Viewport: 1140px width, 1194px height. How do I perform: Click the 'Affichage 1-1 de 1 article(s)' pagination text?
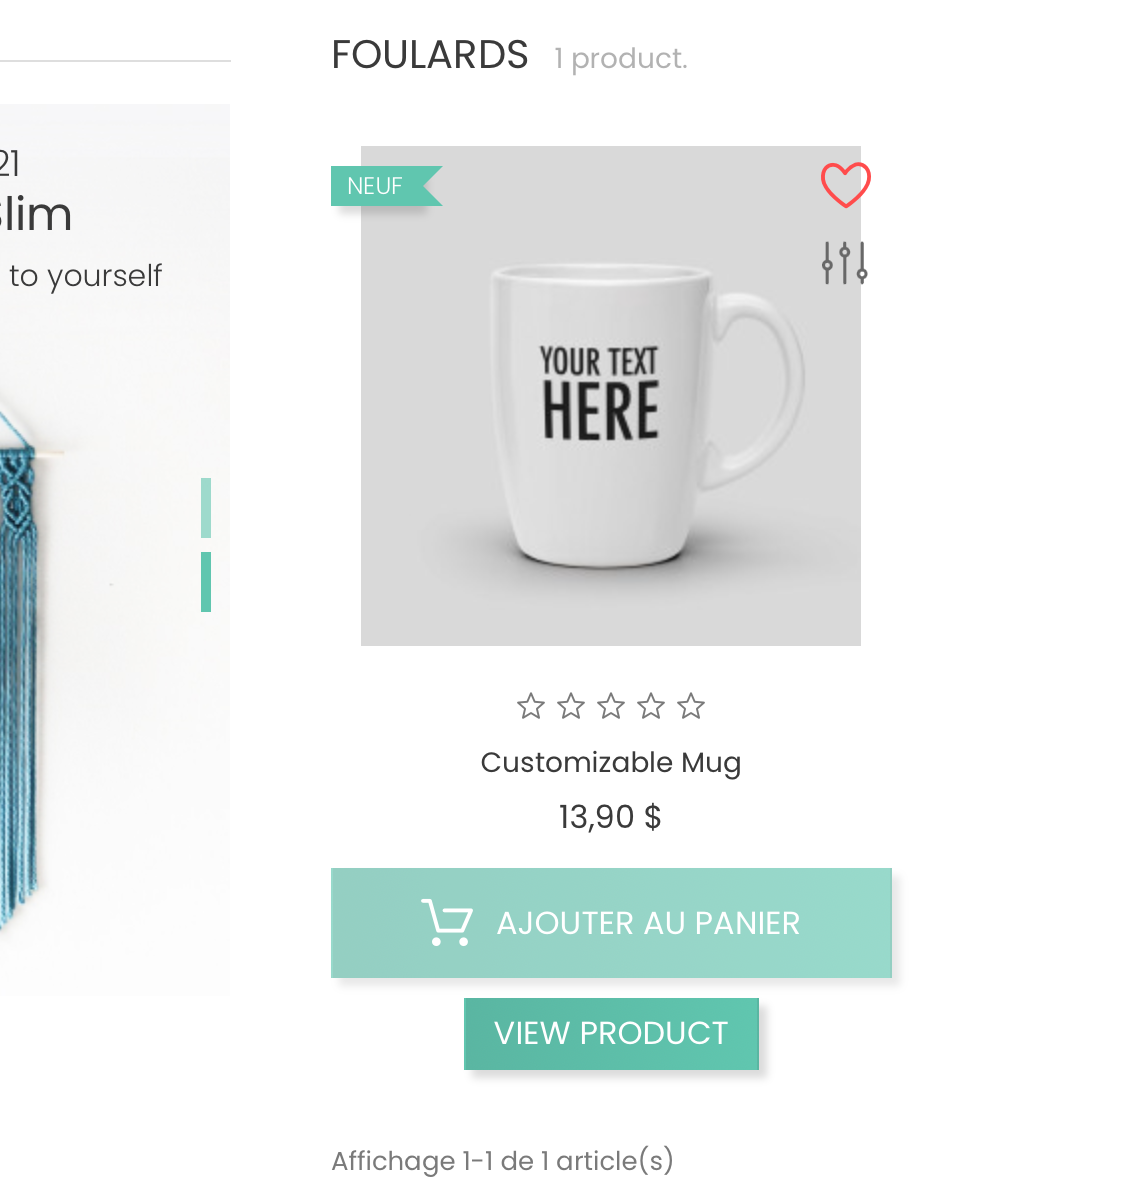click(x=502, y=1160)
